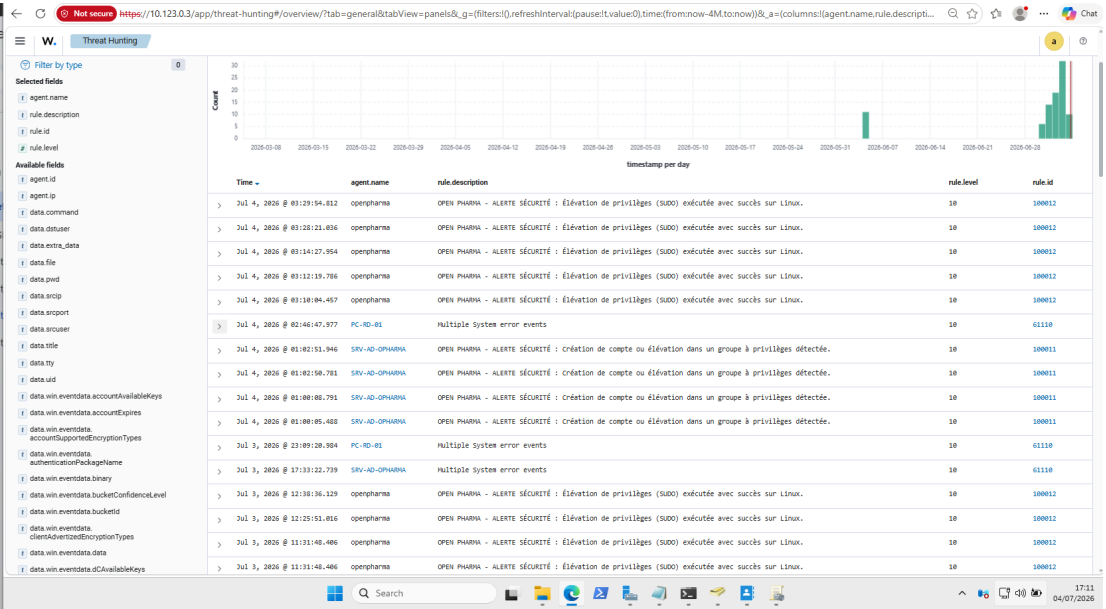Select the rule.description selected field

[x=54, y=114]
